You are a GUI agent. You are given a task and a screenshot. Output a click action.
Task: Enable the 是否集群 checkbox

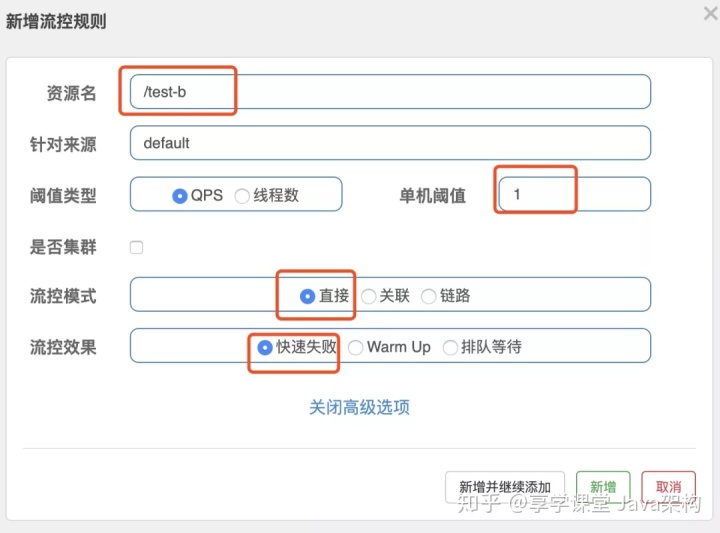point(136,247)
